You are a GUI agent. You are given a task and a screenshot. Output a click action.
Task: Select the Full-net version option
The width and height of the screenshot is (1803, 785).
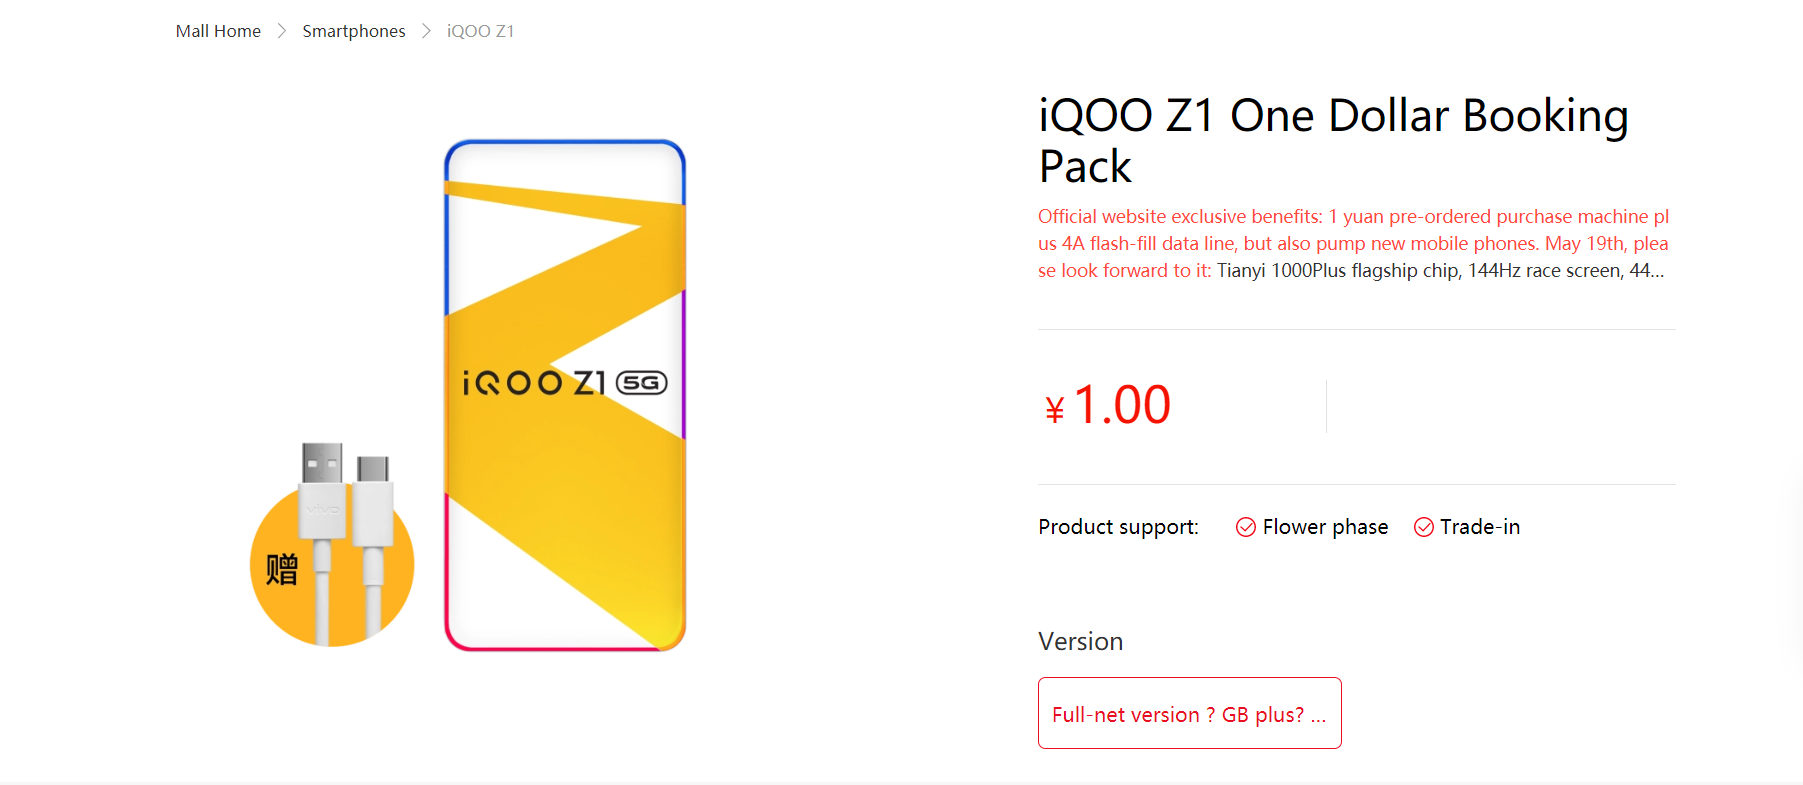pos(1189,713)
